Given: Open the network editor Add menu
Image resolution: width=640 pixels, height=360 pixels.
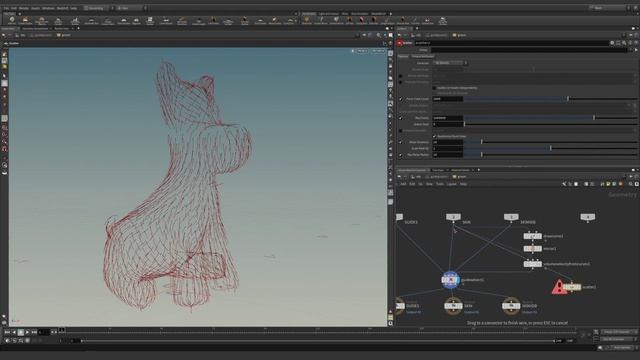Looking at the screenshot, I should pyautogui.click(x=403, y=184).
